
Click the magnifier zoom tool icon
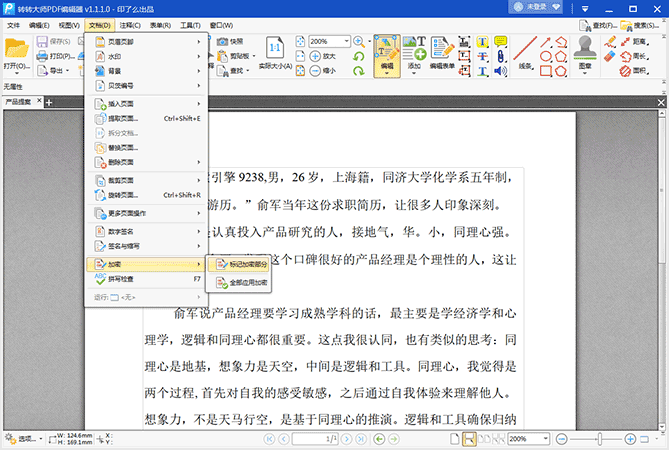coord(359,41)
